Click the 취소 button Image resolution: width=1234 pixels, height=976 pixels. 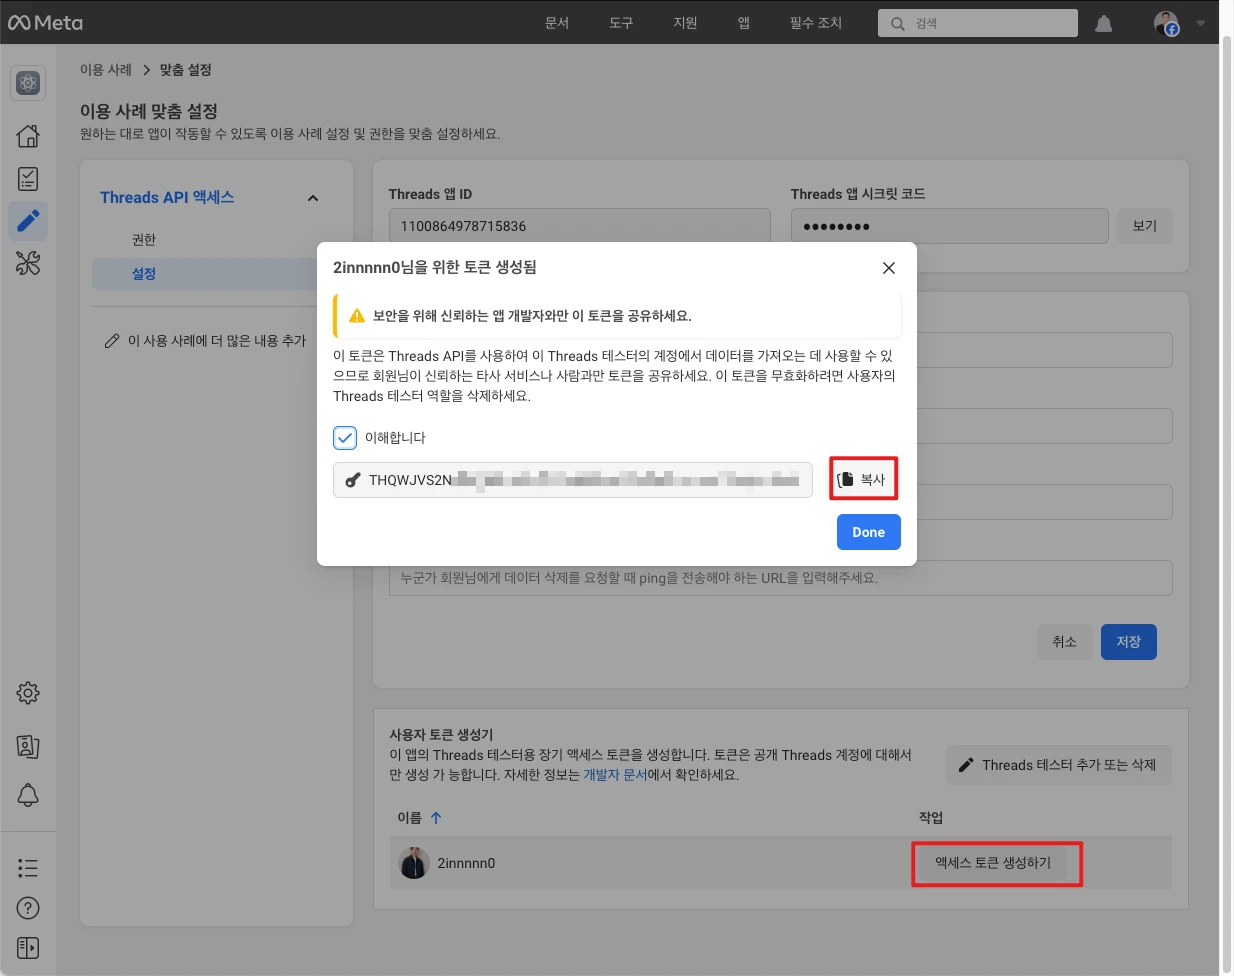1065,642
